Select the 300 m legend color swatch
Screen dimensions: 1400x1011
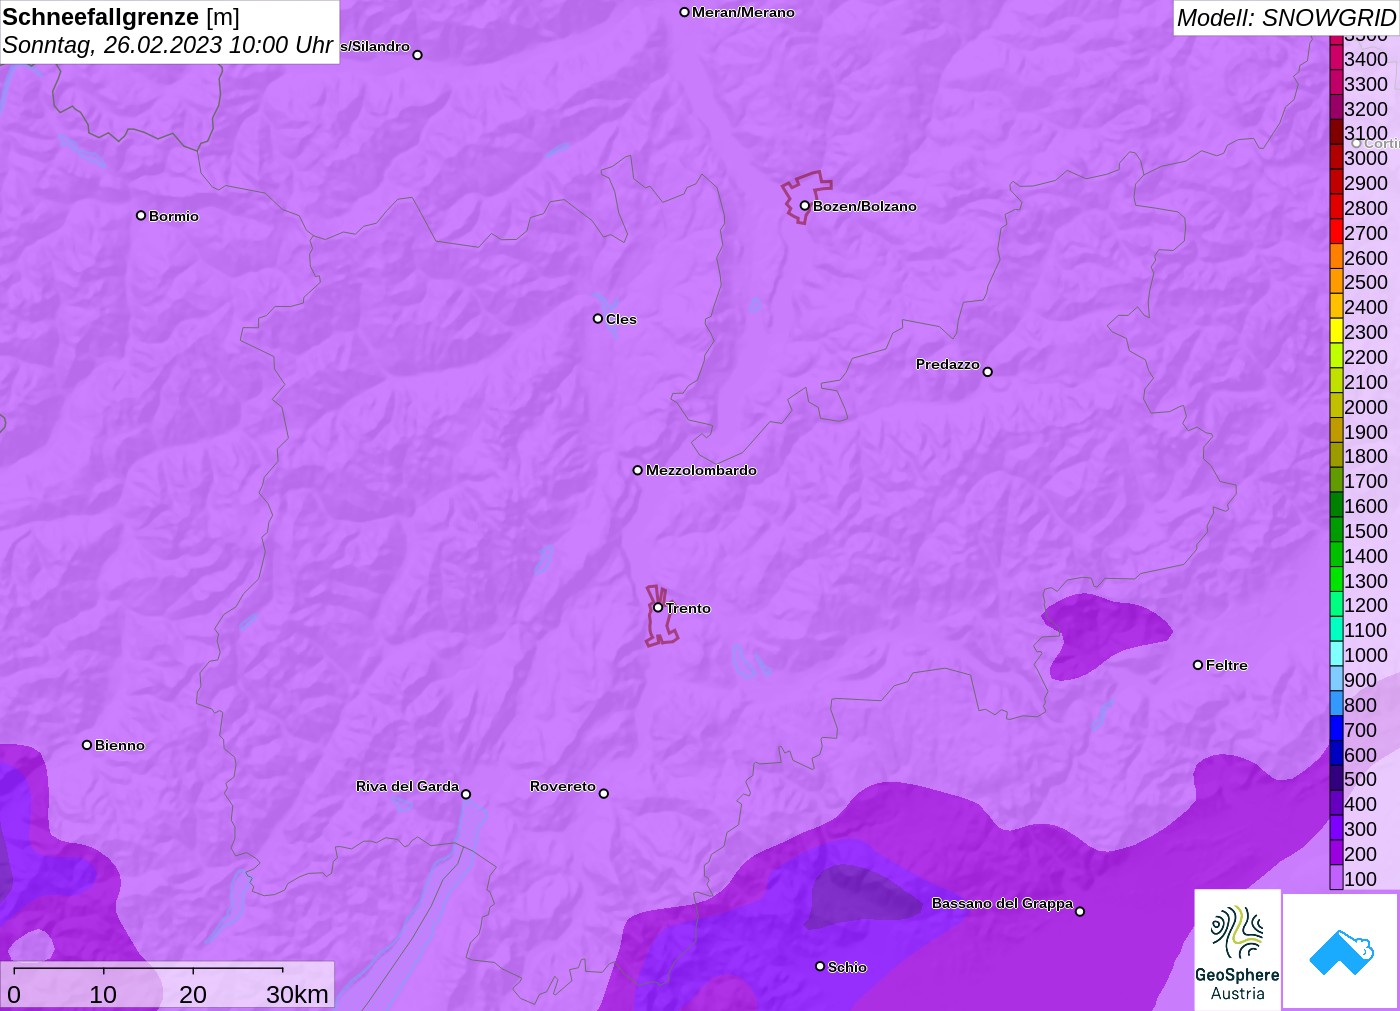tap(1336, 828)
